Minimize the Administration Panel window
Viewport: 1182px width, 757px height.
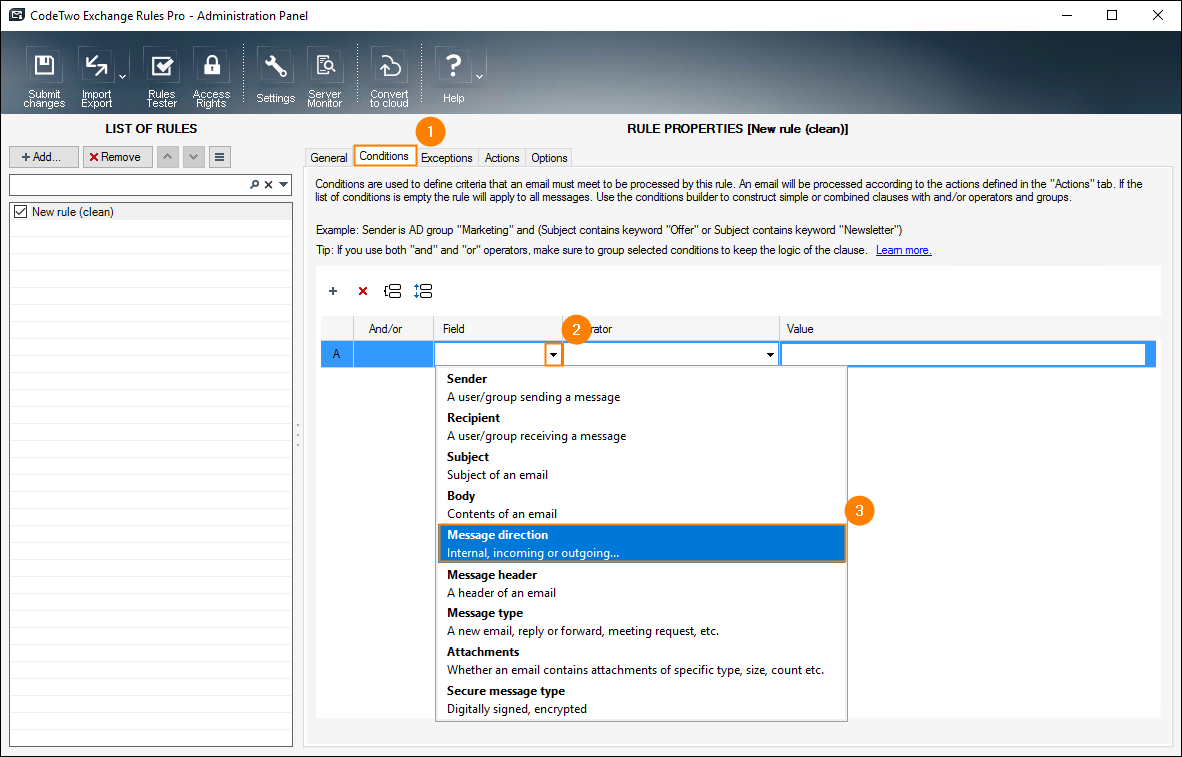pos(1066,15)
